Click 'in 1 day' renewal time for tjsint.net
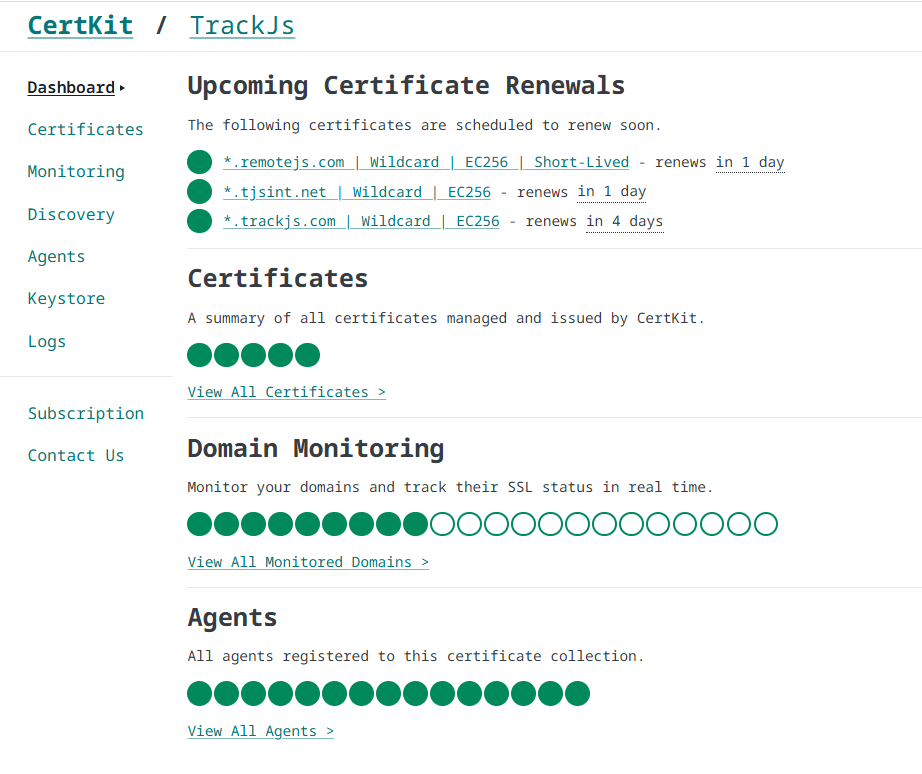 612,192
